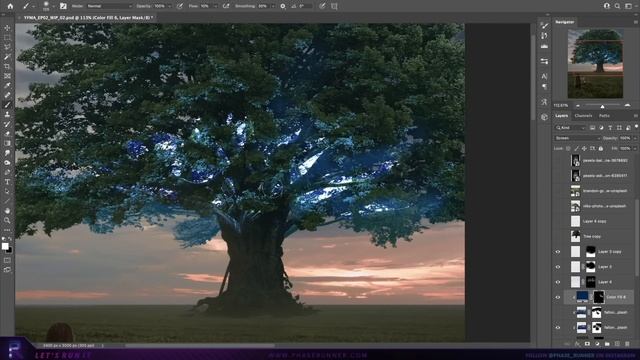
Task: Switch to the Layers tab
Action: 561,116
